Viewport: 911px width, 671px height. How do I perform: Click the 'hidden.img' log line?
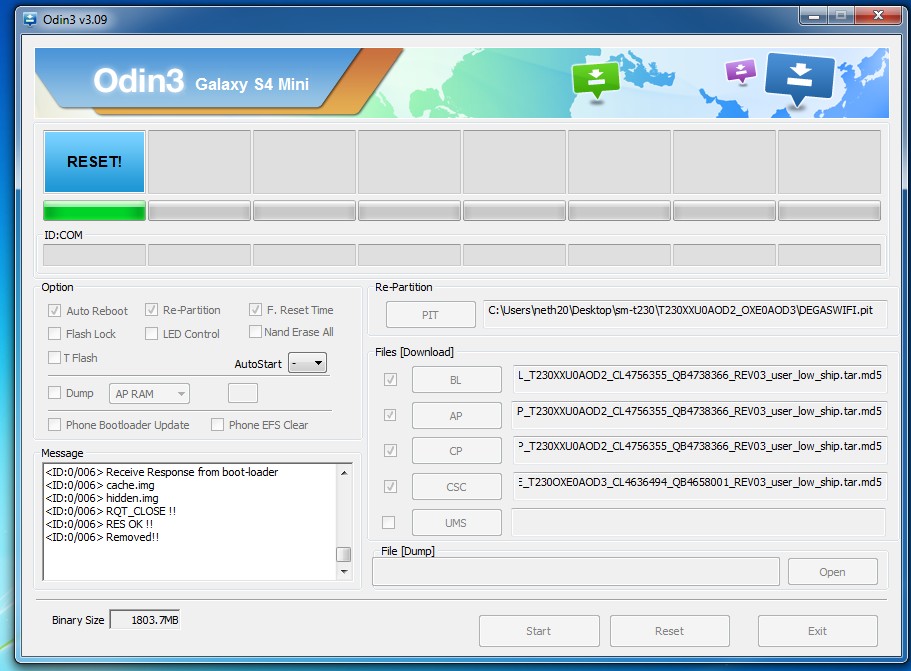[x=102, y=498]
